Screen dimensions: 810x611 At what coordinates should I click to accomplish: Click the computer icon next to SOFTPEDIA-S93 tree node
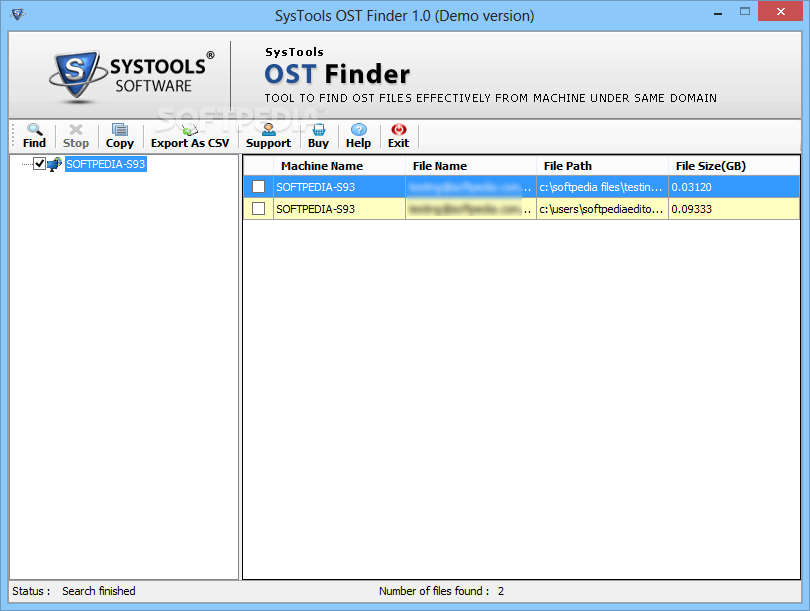(x=54, y=164)
